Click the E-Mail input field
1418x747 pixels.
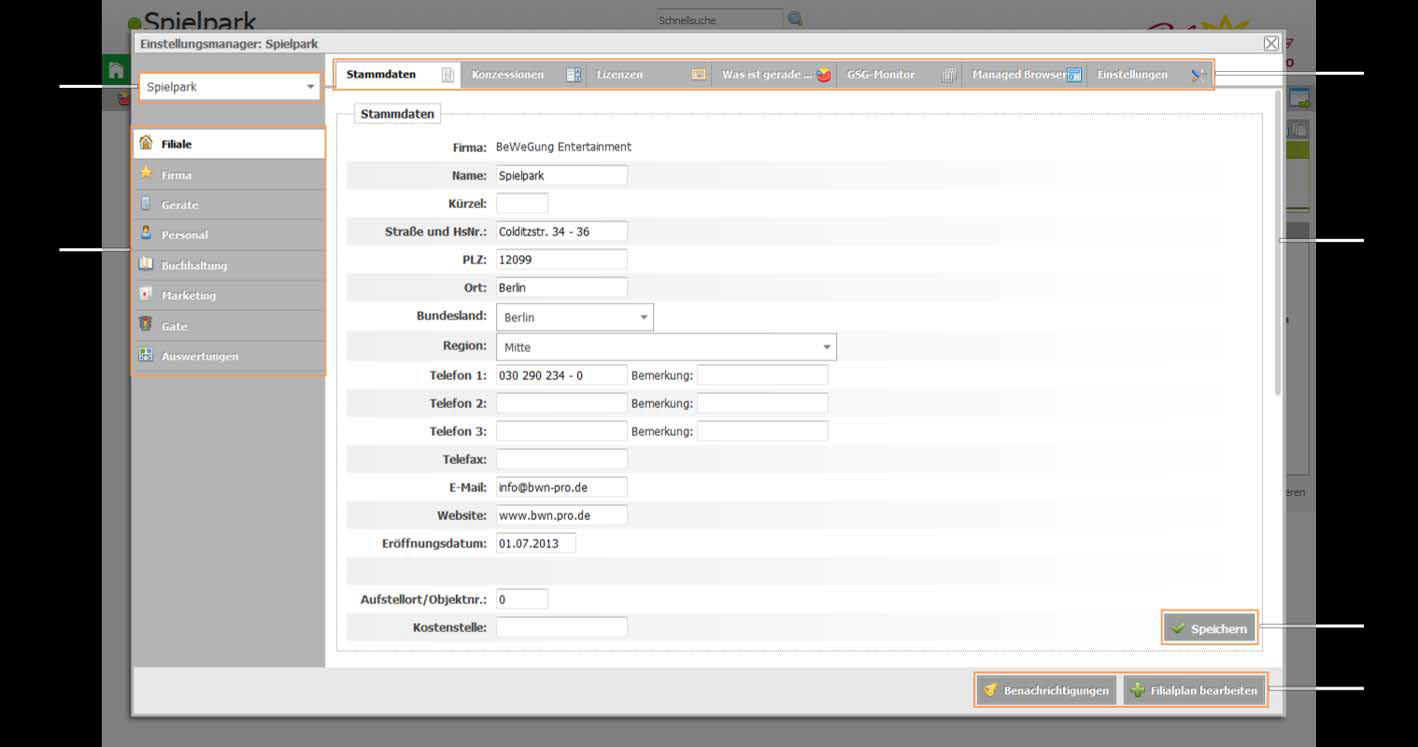click(561, 487)
